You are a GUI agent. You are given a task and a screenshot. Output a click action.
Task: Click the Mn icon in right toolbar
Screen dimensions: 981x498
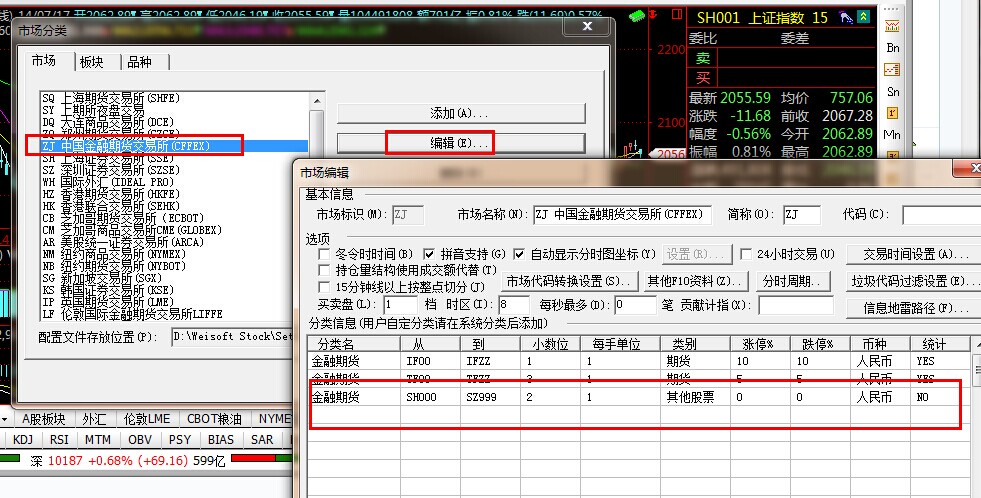click(892, 134)
